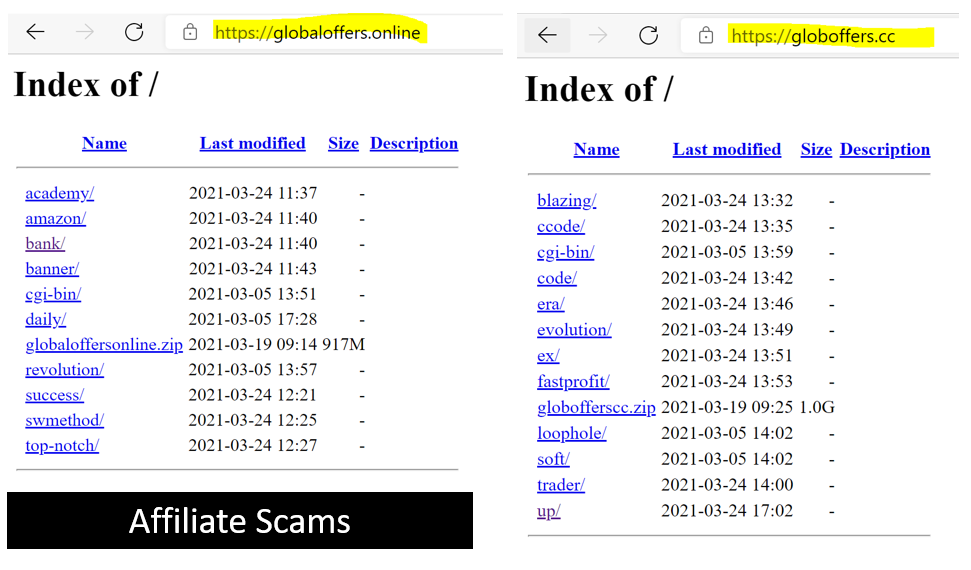Sort globoffers.cc listing by Description
Image resolution: width=971 pixels, height=570 pixels.
tap(885, 149)
